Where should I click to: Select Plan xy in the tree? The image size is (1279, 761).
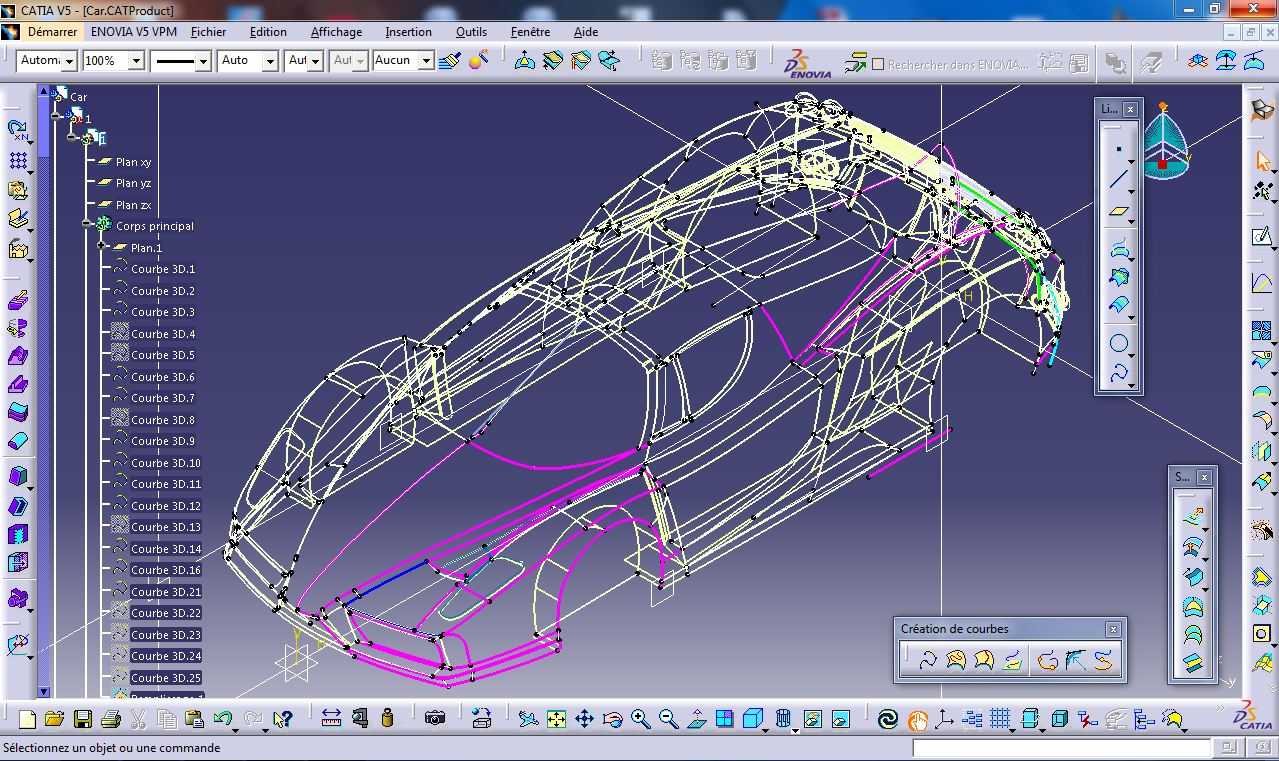(x=133, y=162)
